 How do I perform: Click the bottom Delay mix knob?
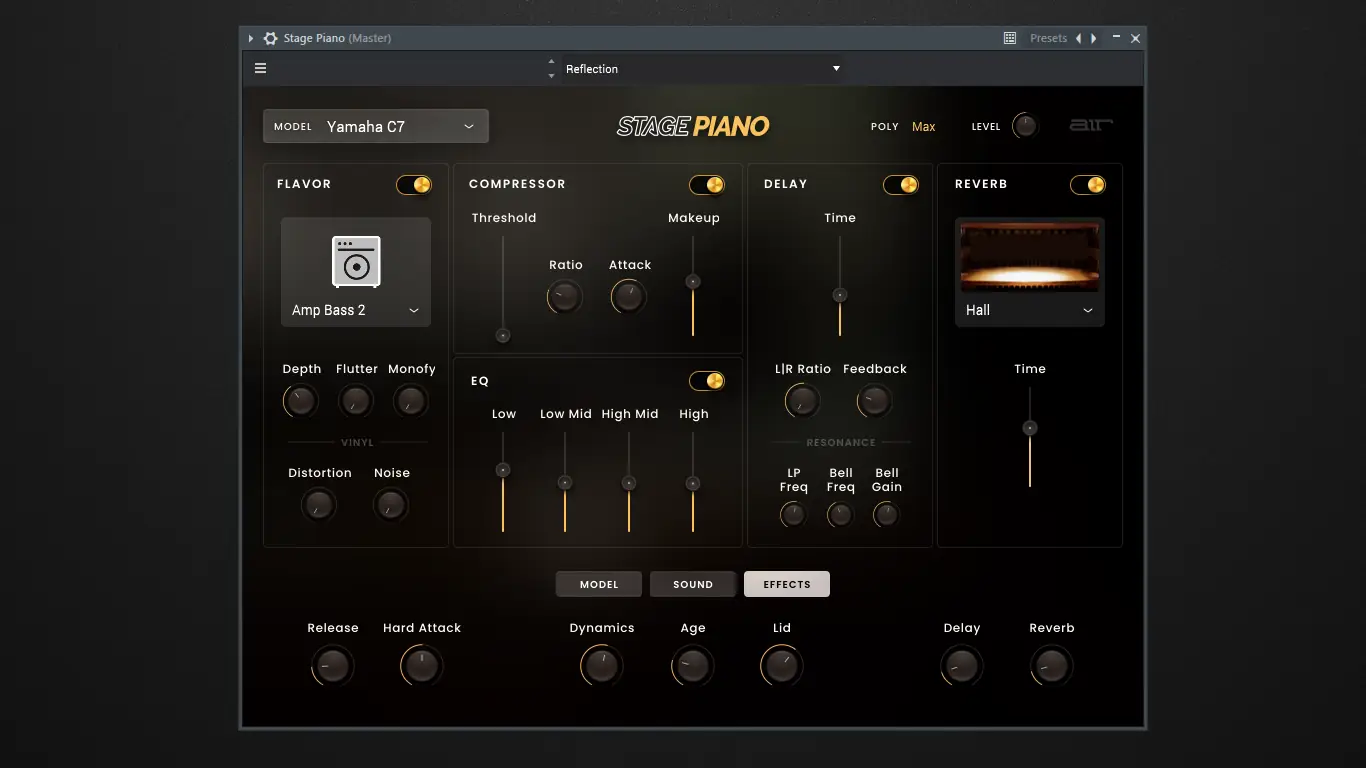click(x=962, y=666)
